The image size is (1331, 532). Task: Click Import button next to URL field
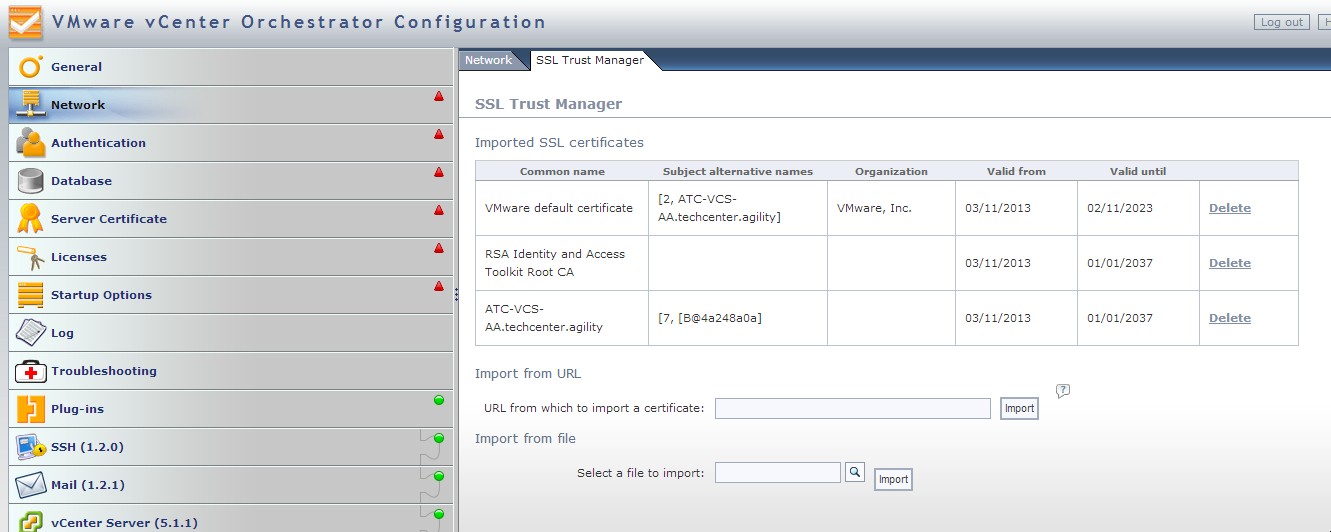[1019, 408]
